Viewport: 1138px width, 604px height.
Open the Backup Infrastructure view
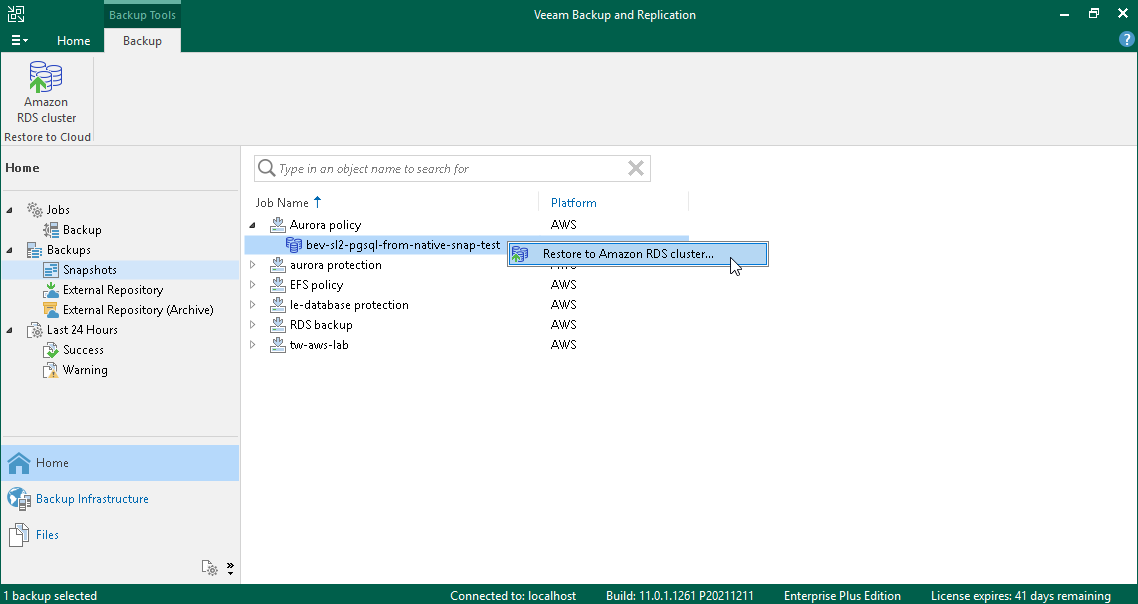point(120,499)
